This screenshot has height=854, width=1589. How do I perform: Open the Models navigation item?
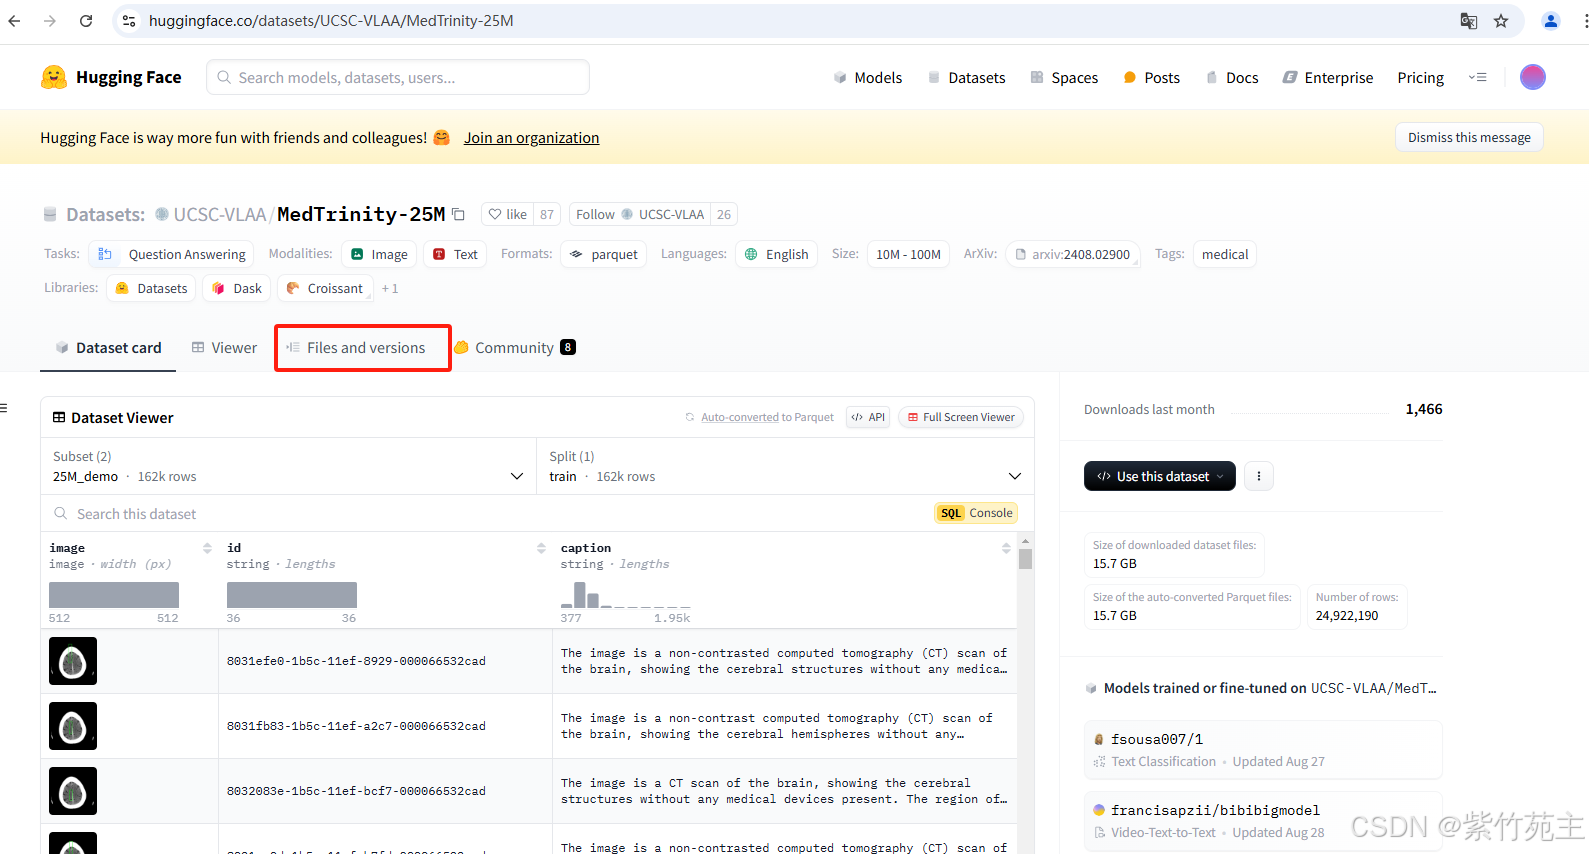click(x=868, y=77)
